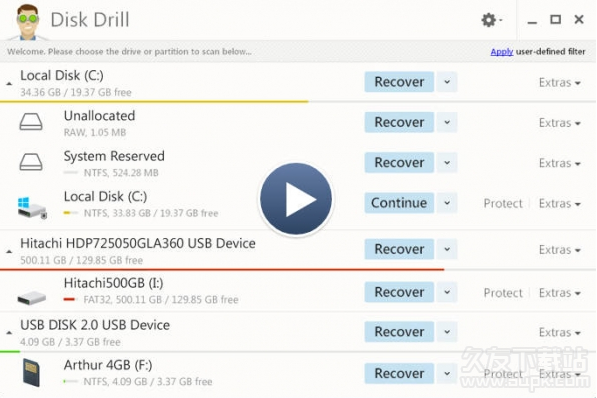
Task: Click the Disk Drill mascot logo
Action: pyautogui.click(x=27, y=21)
